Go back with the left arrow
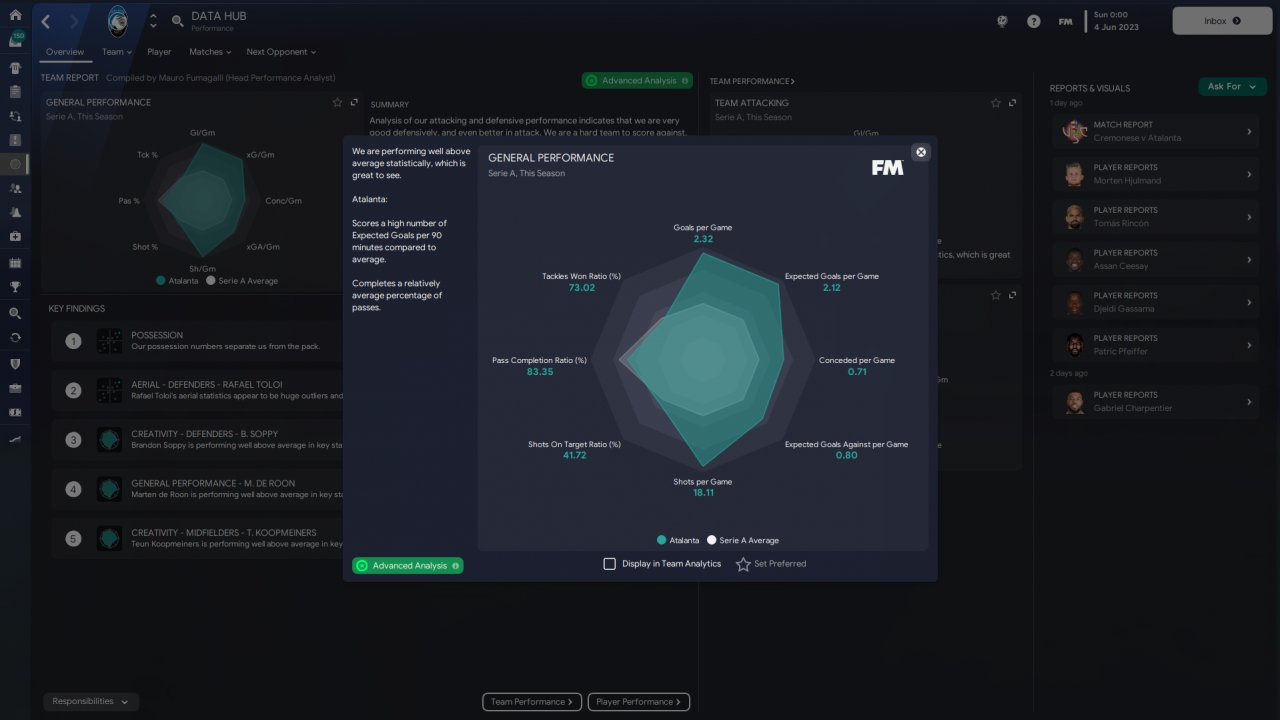 click(46, 21)
